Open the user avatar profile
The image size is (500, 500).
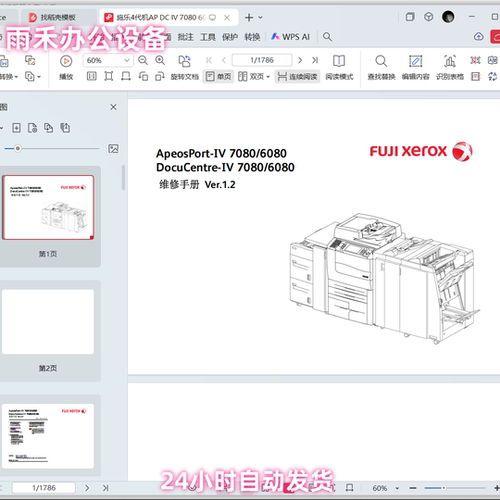(448, 17)
